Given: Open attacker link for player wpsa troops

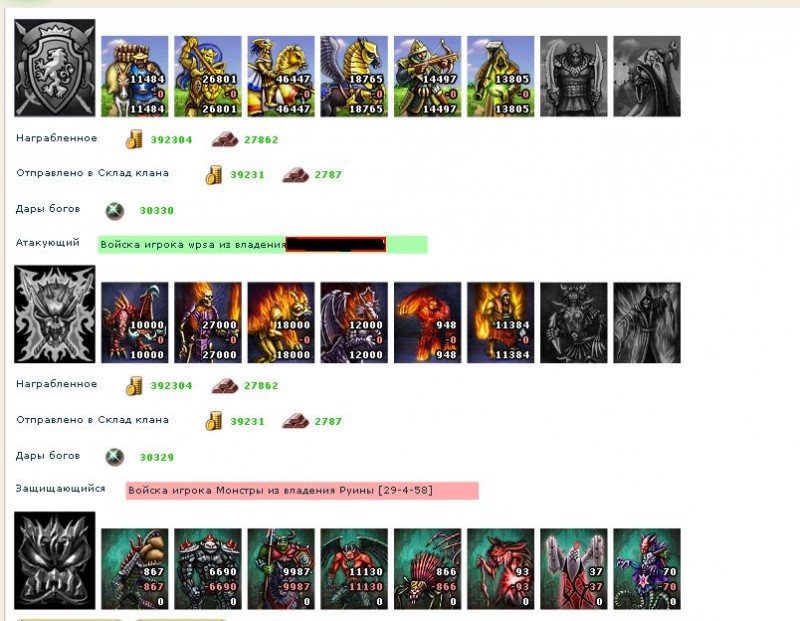Looking at the screenshot, I should click(x=262, y=244).
